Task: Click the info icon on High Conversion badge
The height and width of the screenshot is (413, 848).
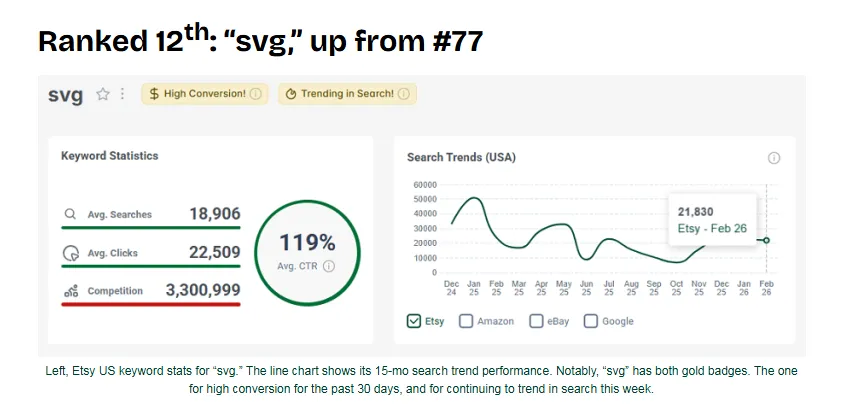Action: 256,94
